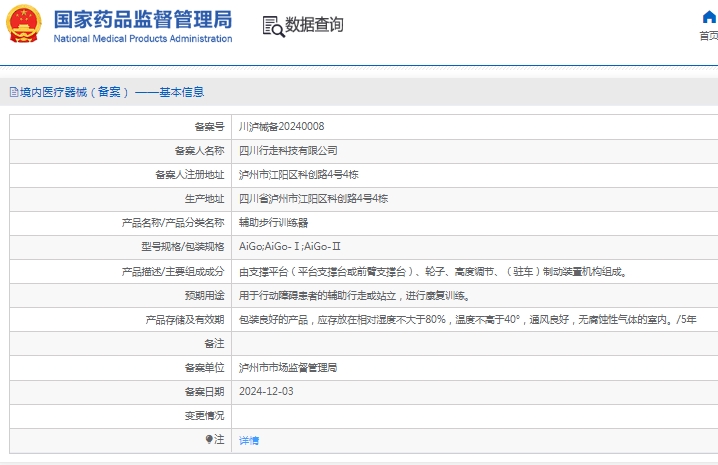Select record number 川泸械备20240008

(x=281, y=126)
